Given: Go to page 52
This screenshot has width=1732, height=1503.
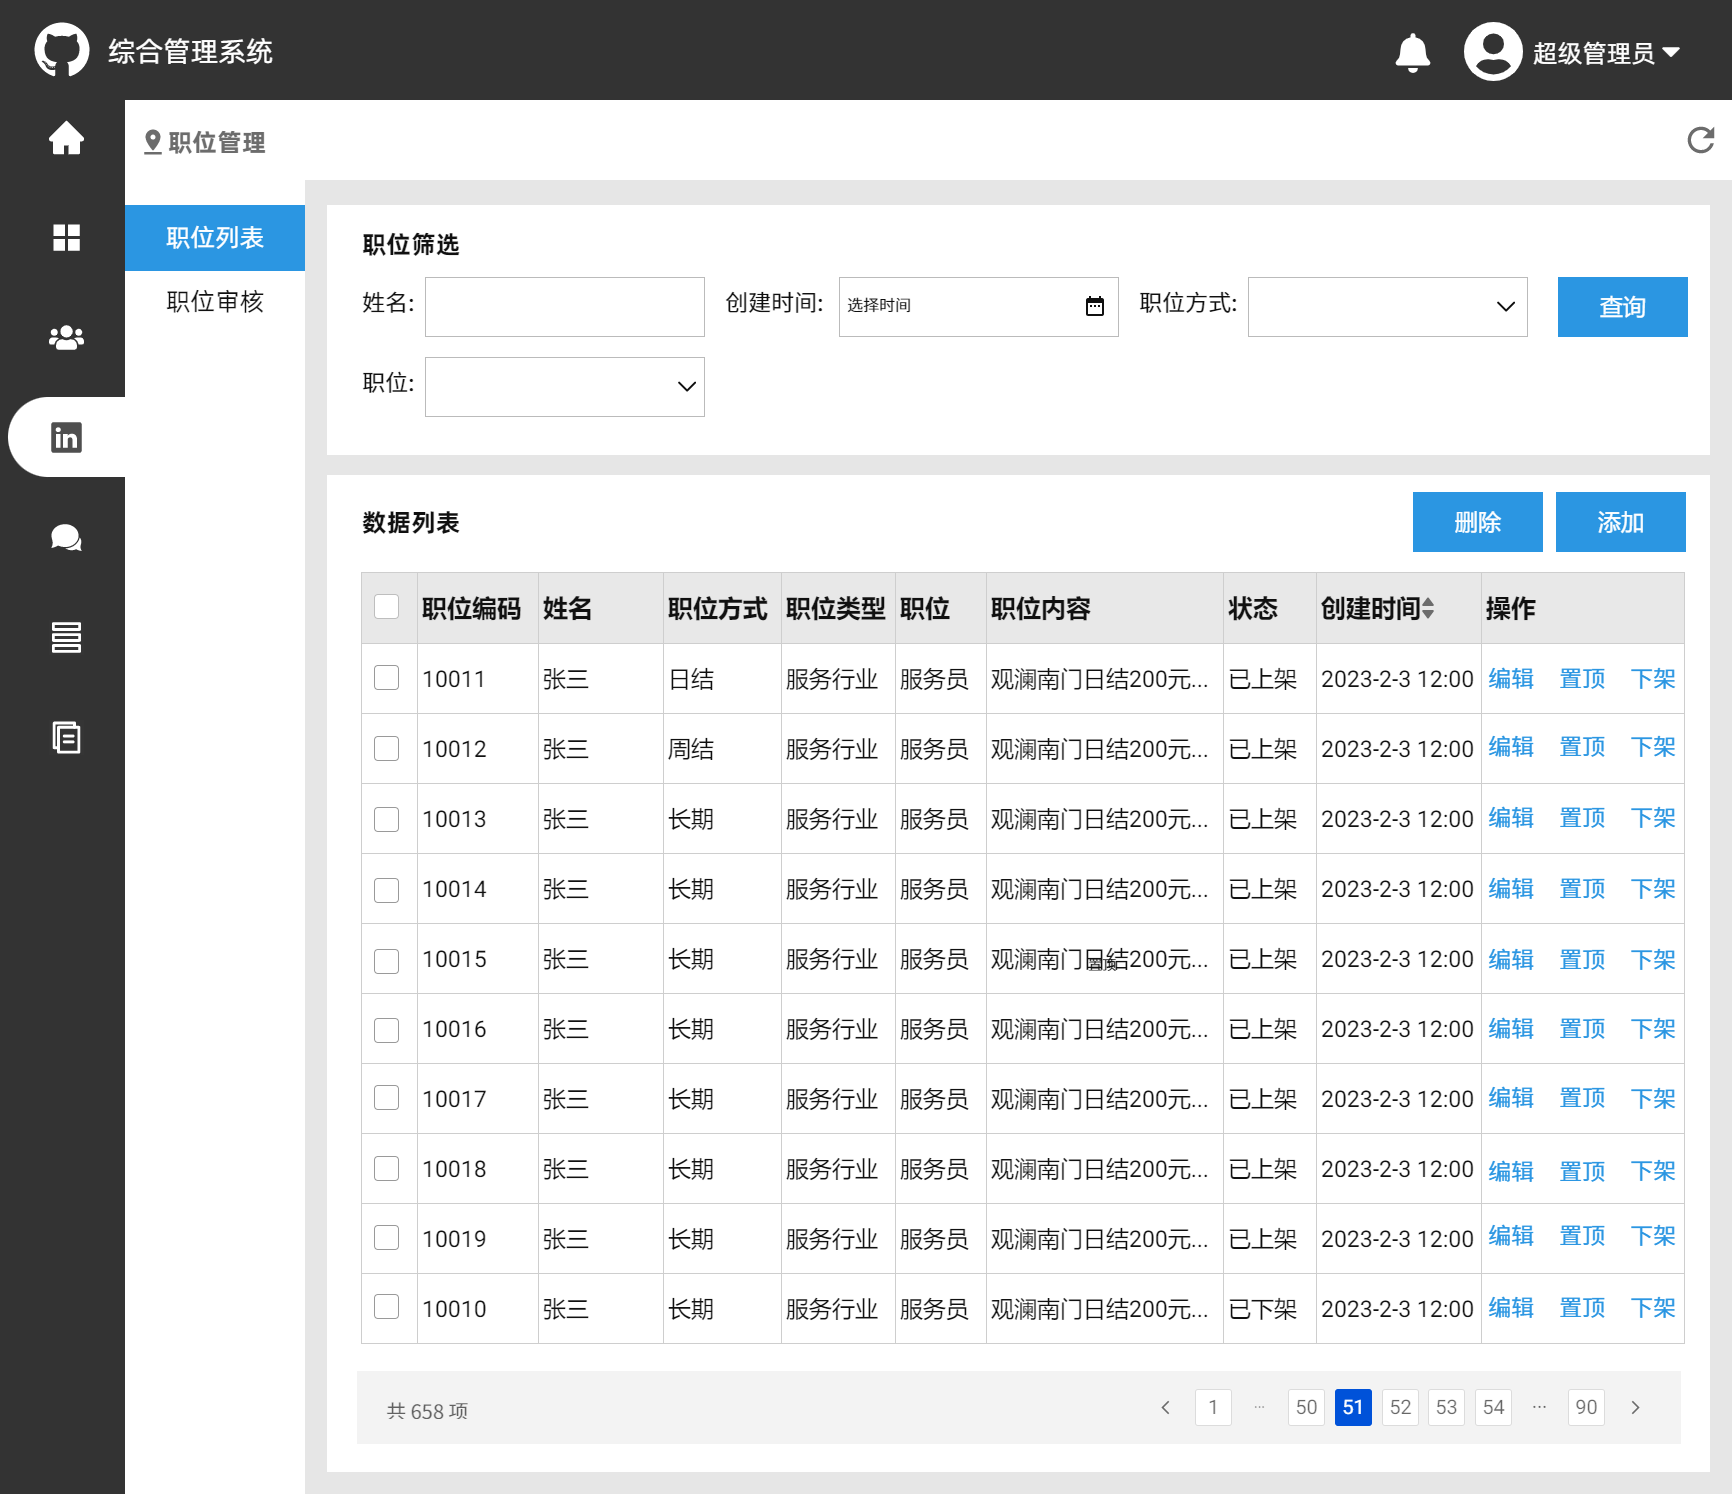Looking at the screenshot, I should point(1400,1407).
